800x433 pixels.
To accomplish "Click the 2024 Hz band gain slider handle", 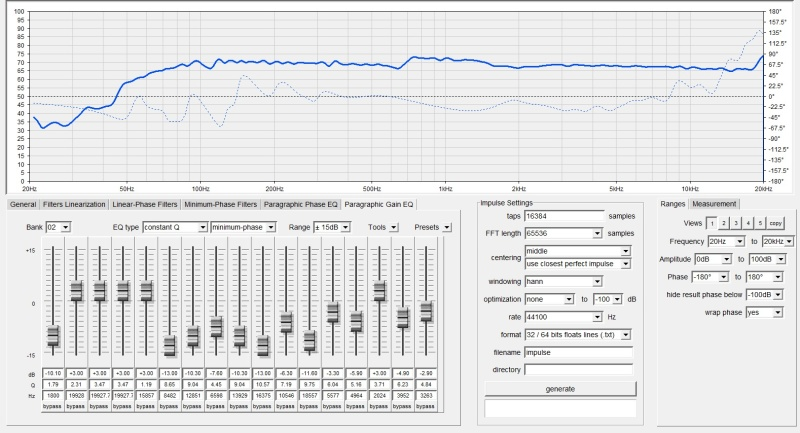I will click(379, 290).
